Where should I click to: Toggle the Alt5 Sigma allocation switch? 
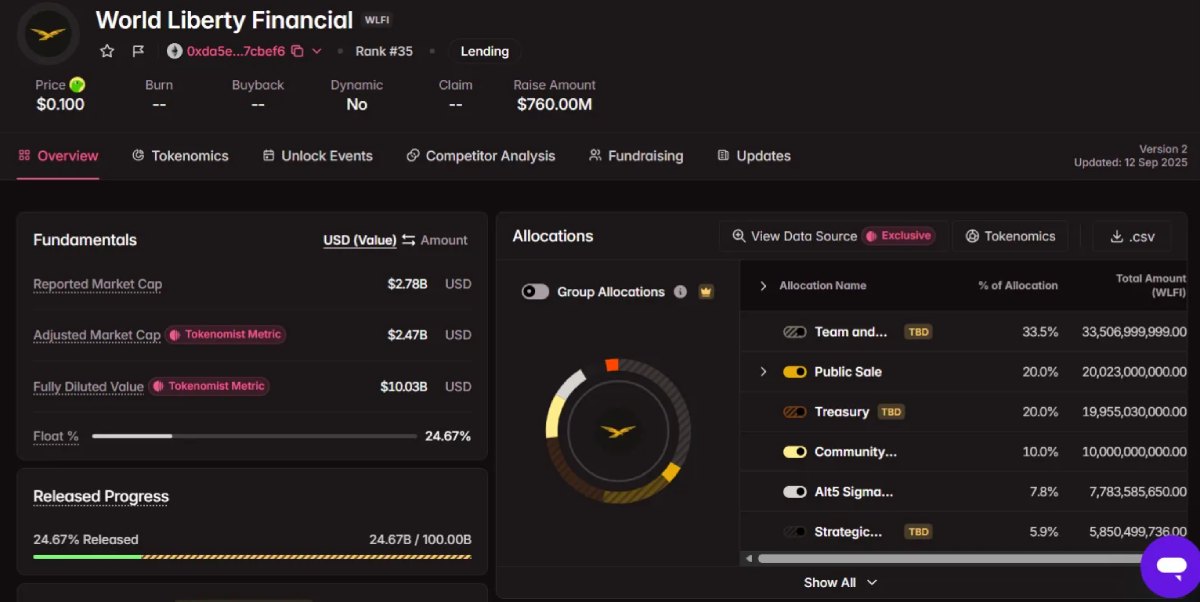(x=795, y=492)
